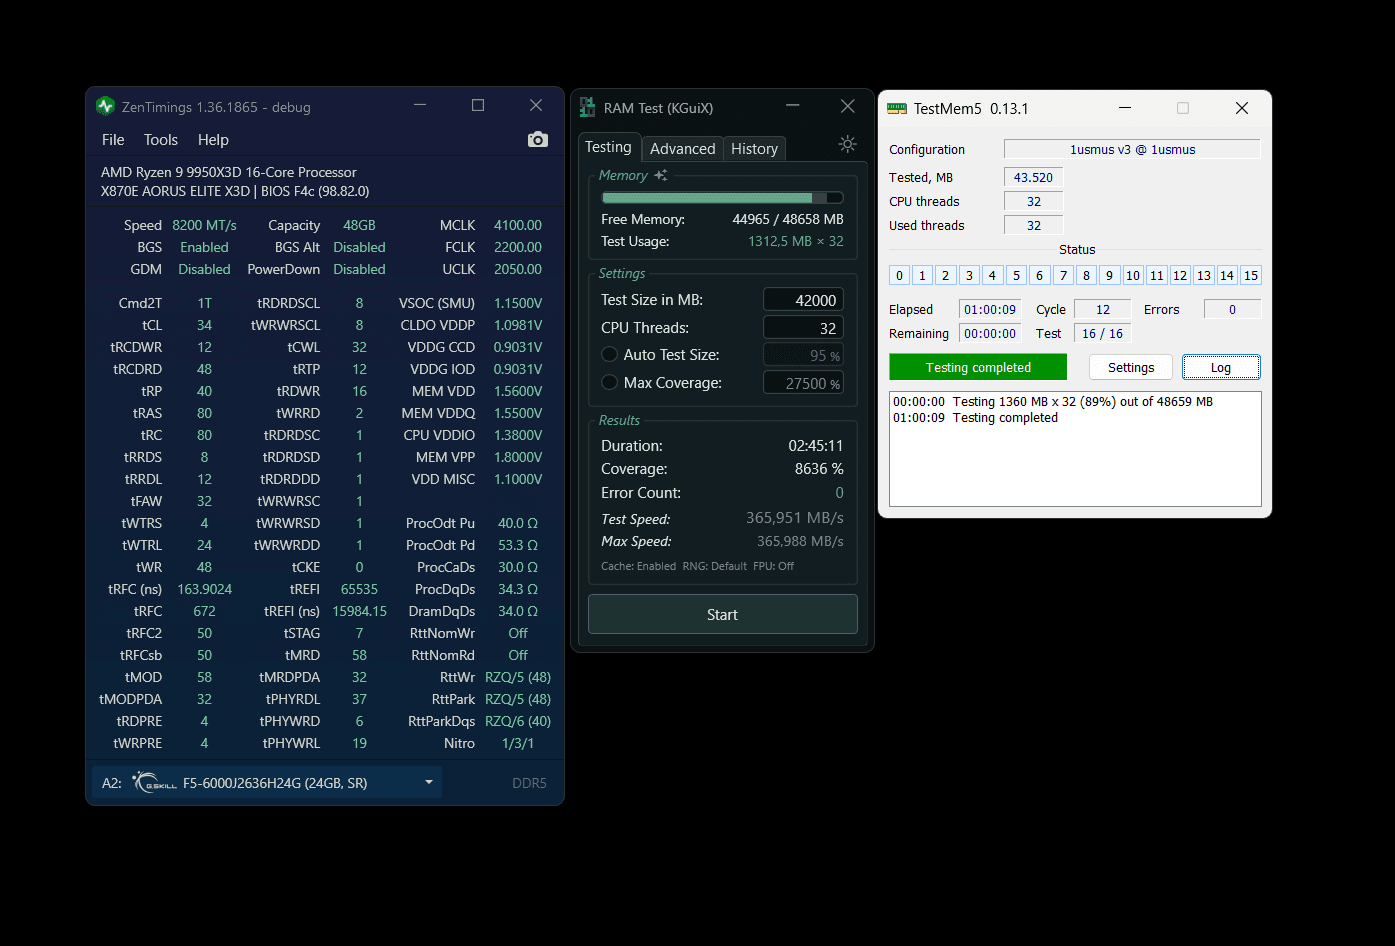This screenshot has width=1395, height=946.
Task: Click the Auto Test Size percent field
Action: [x=803, y=355]
